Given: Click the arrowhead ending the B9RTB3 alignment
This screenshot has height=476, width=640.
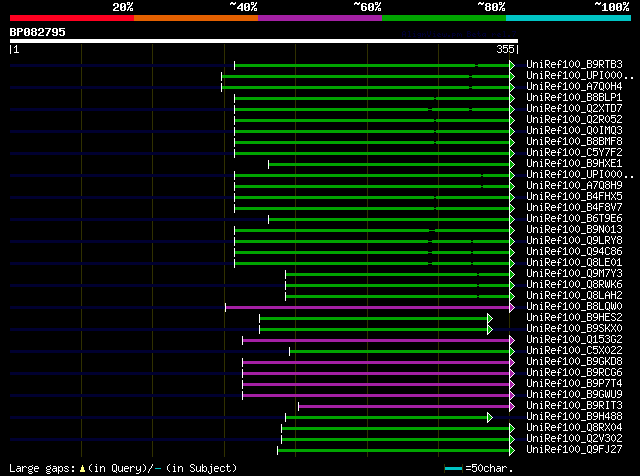Looking at the screenshot, I should coord(512,65).
